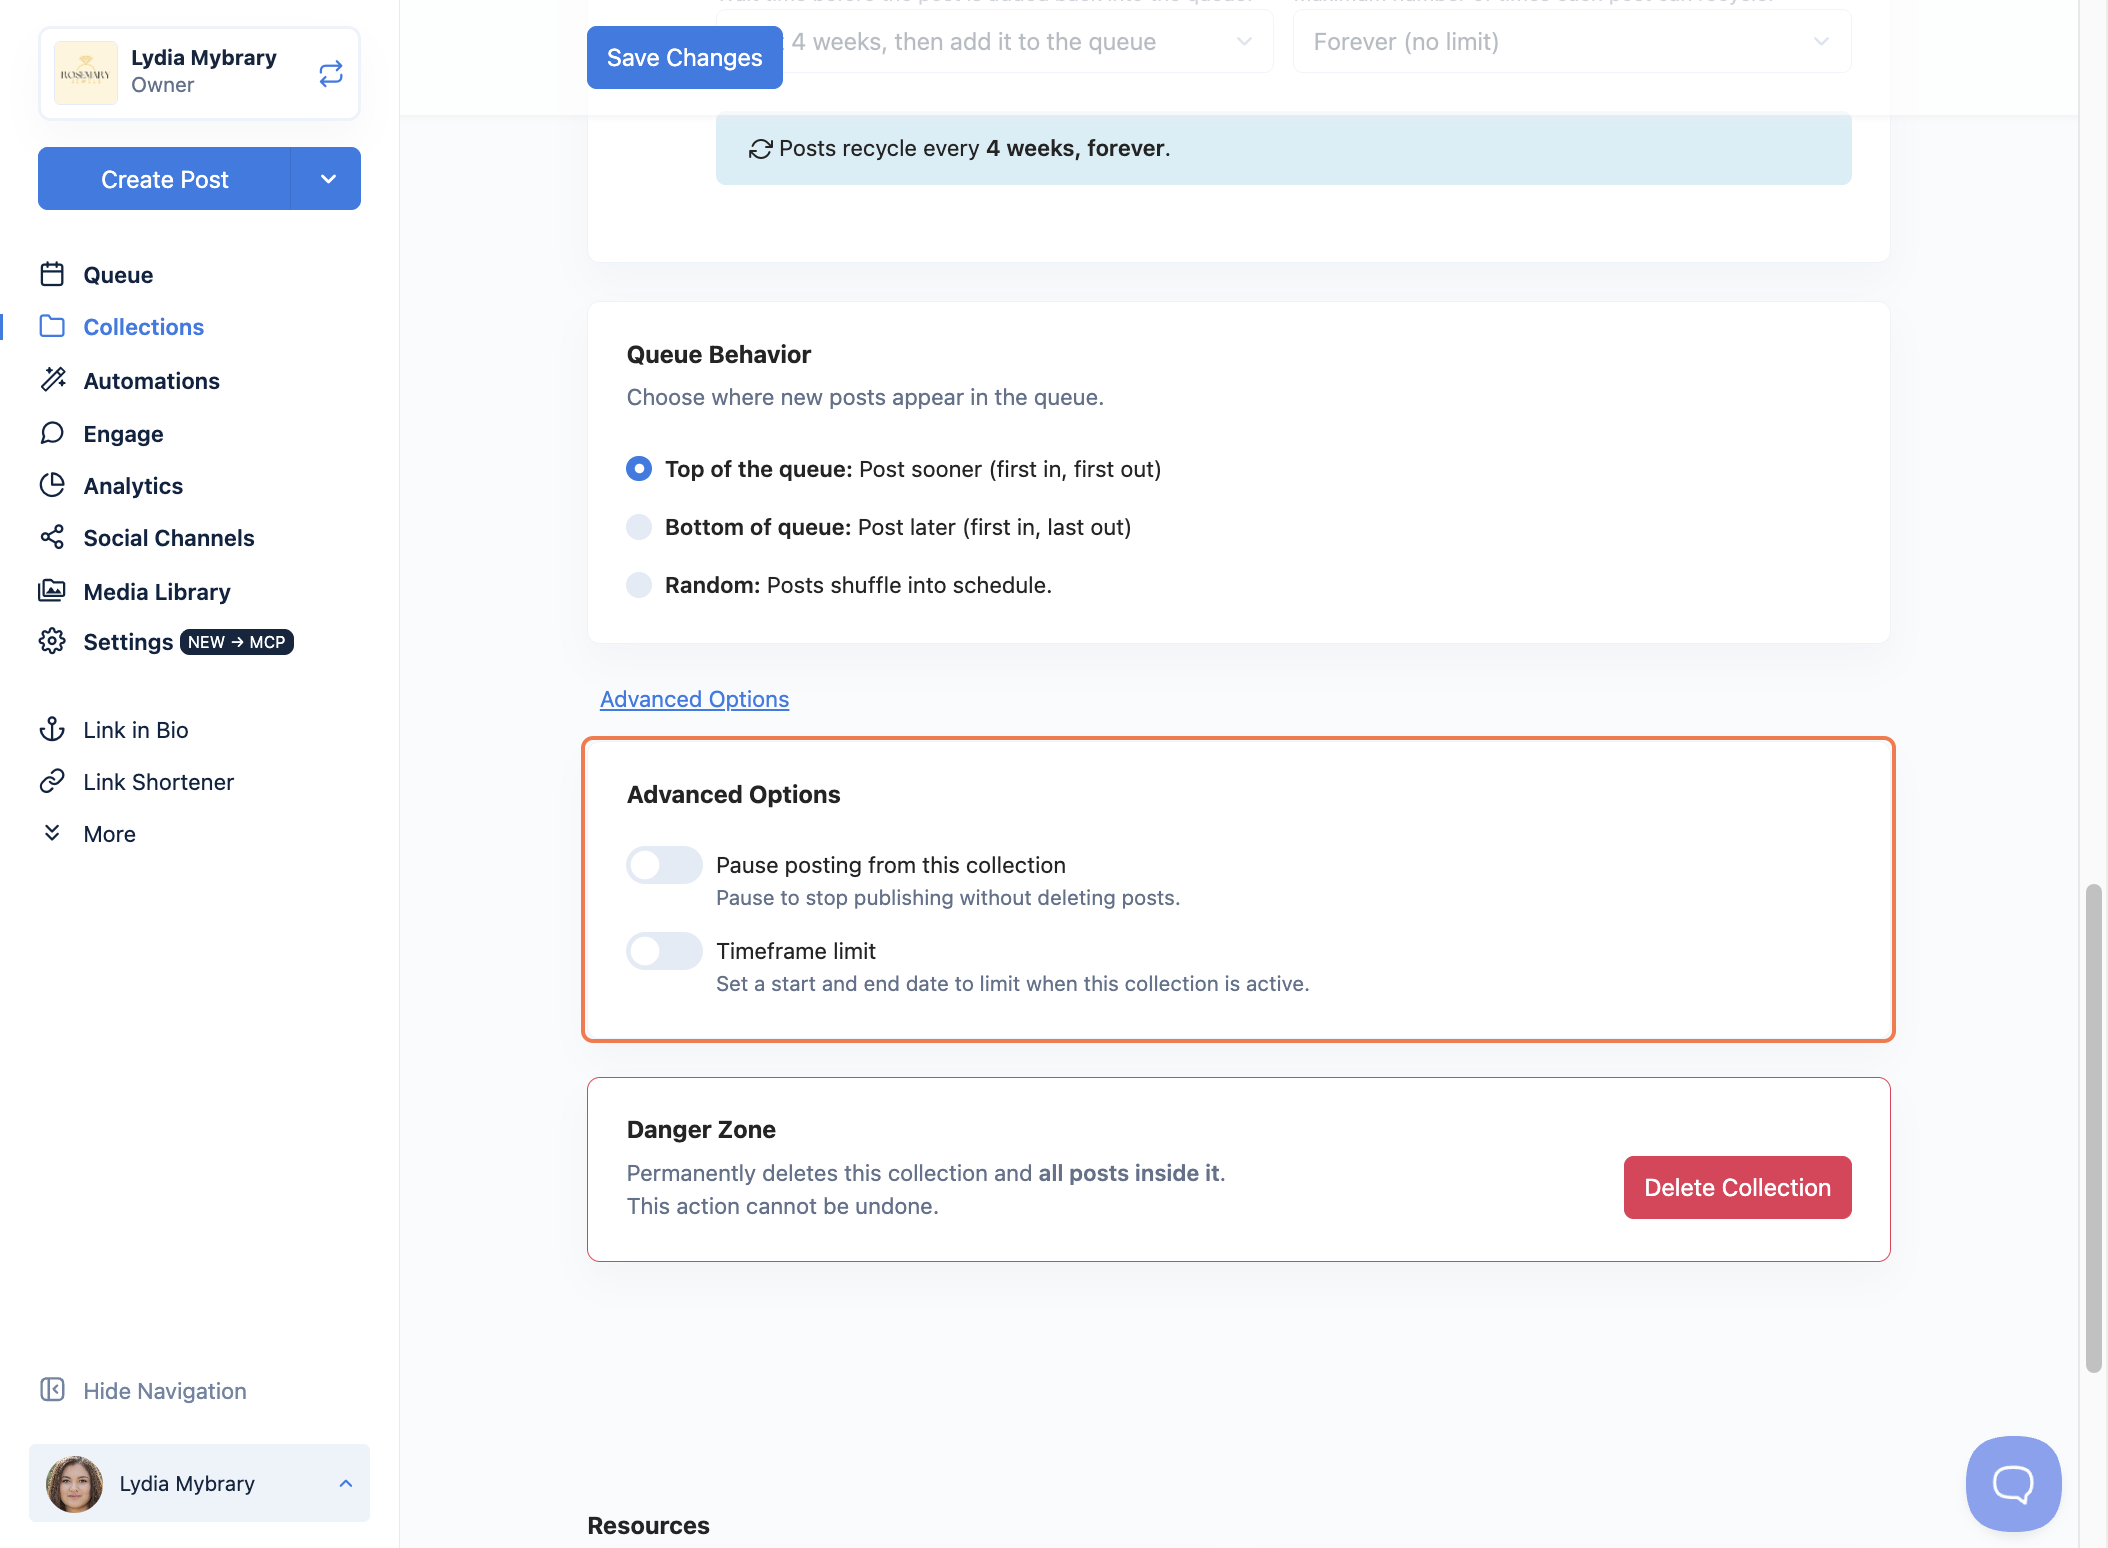Viewport: 2108px width, 1548px height.
Task: Click the 'Timeframe limit' label text
Action: click(796, 951)
